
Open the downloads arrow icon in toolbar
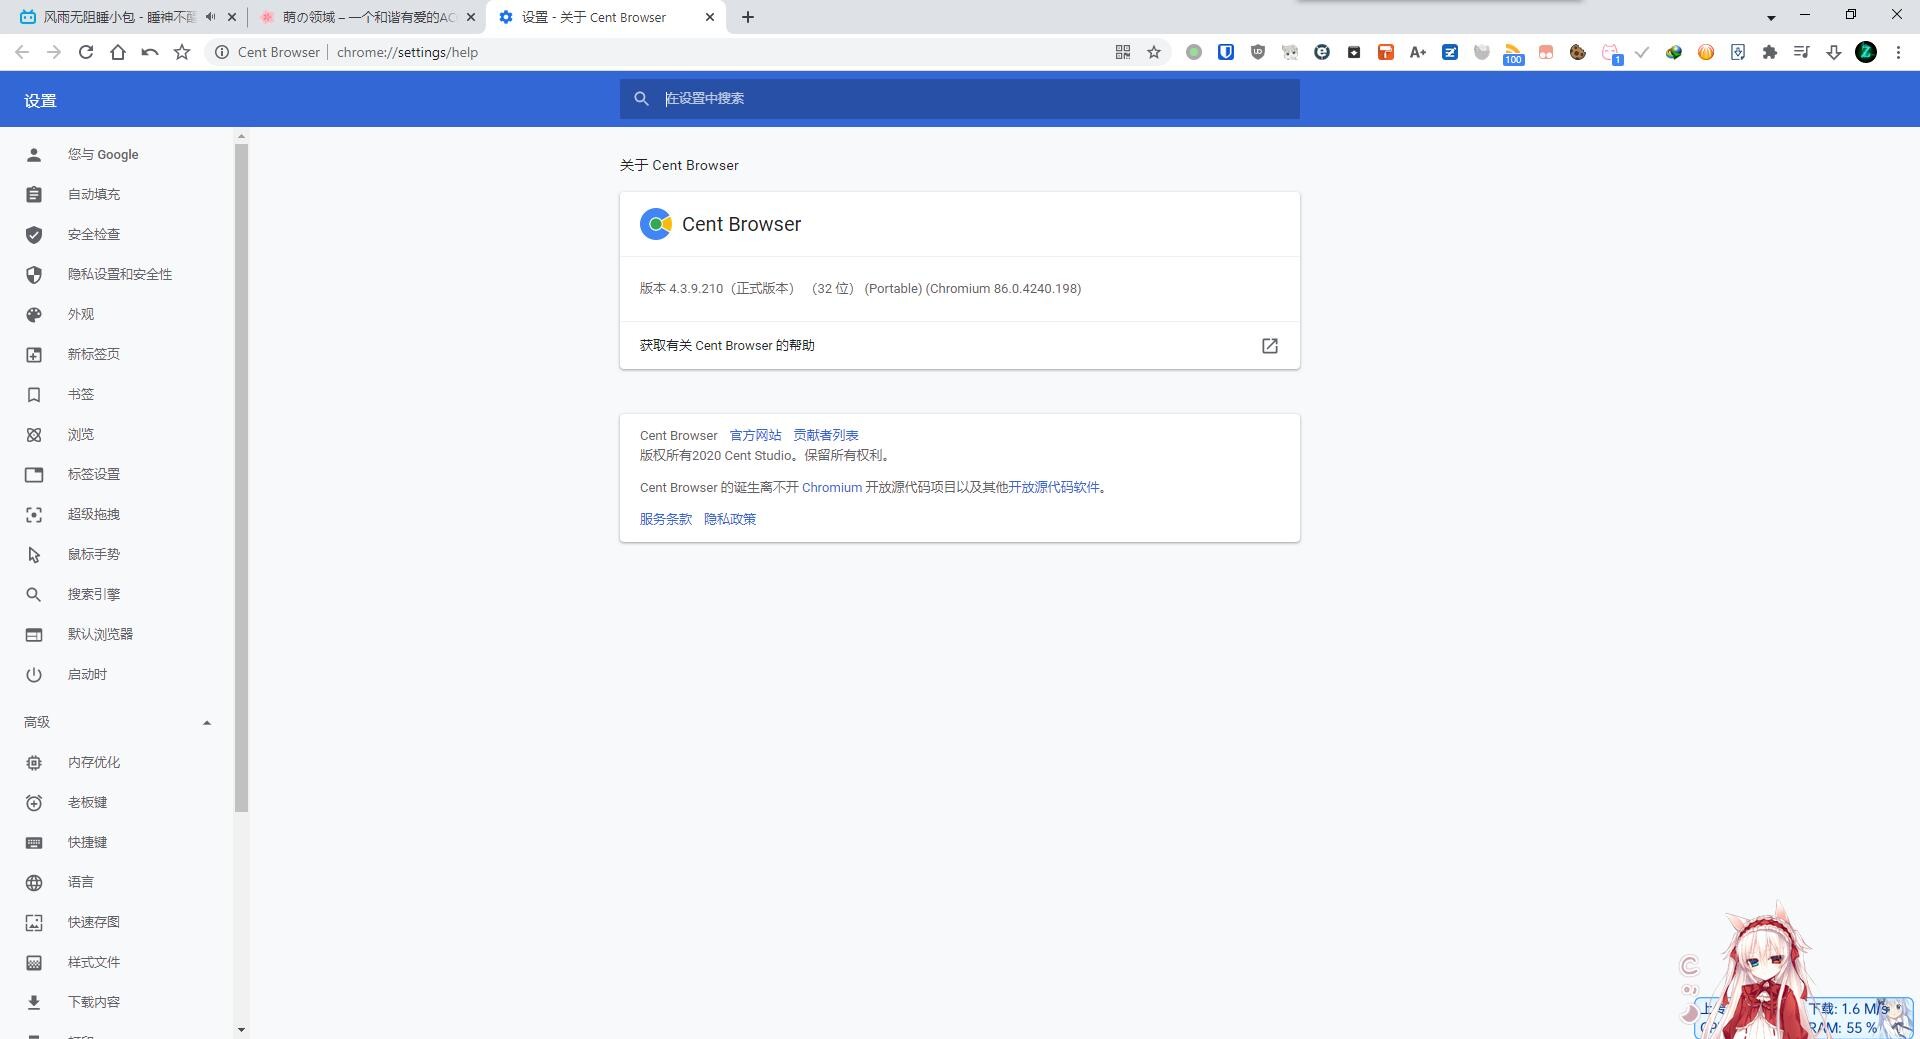(x=1833, y=52)
